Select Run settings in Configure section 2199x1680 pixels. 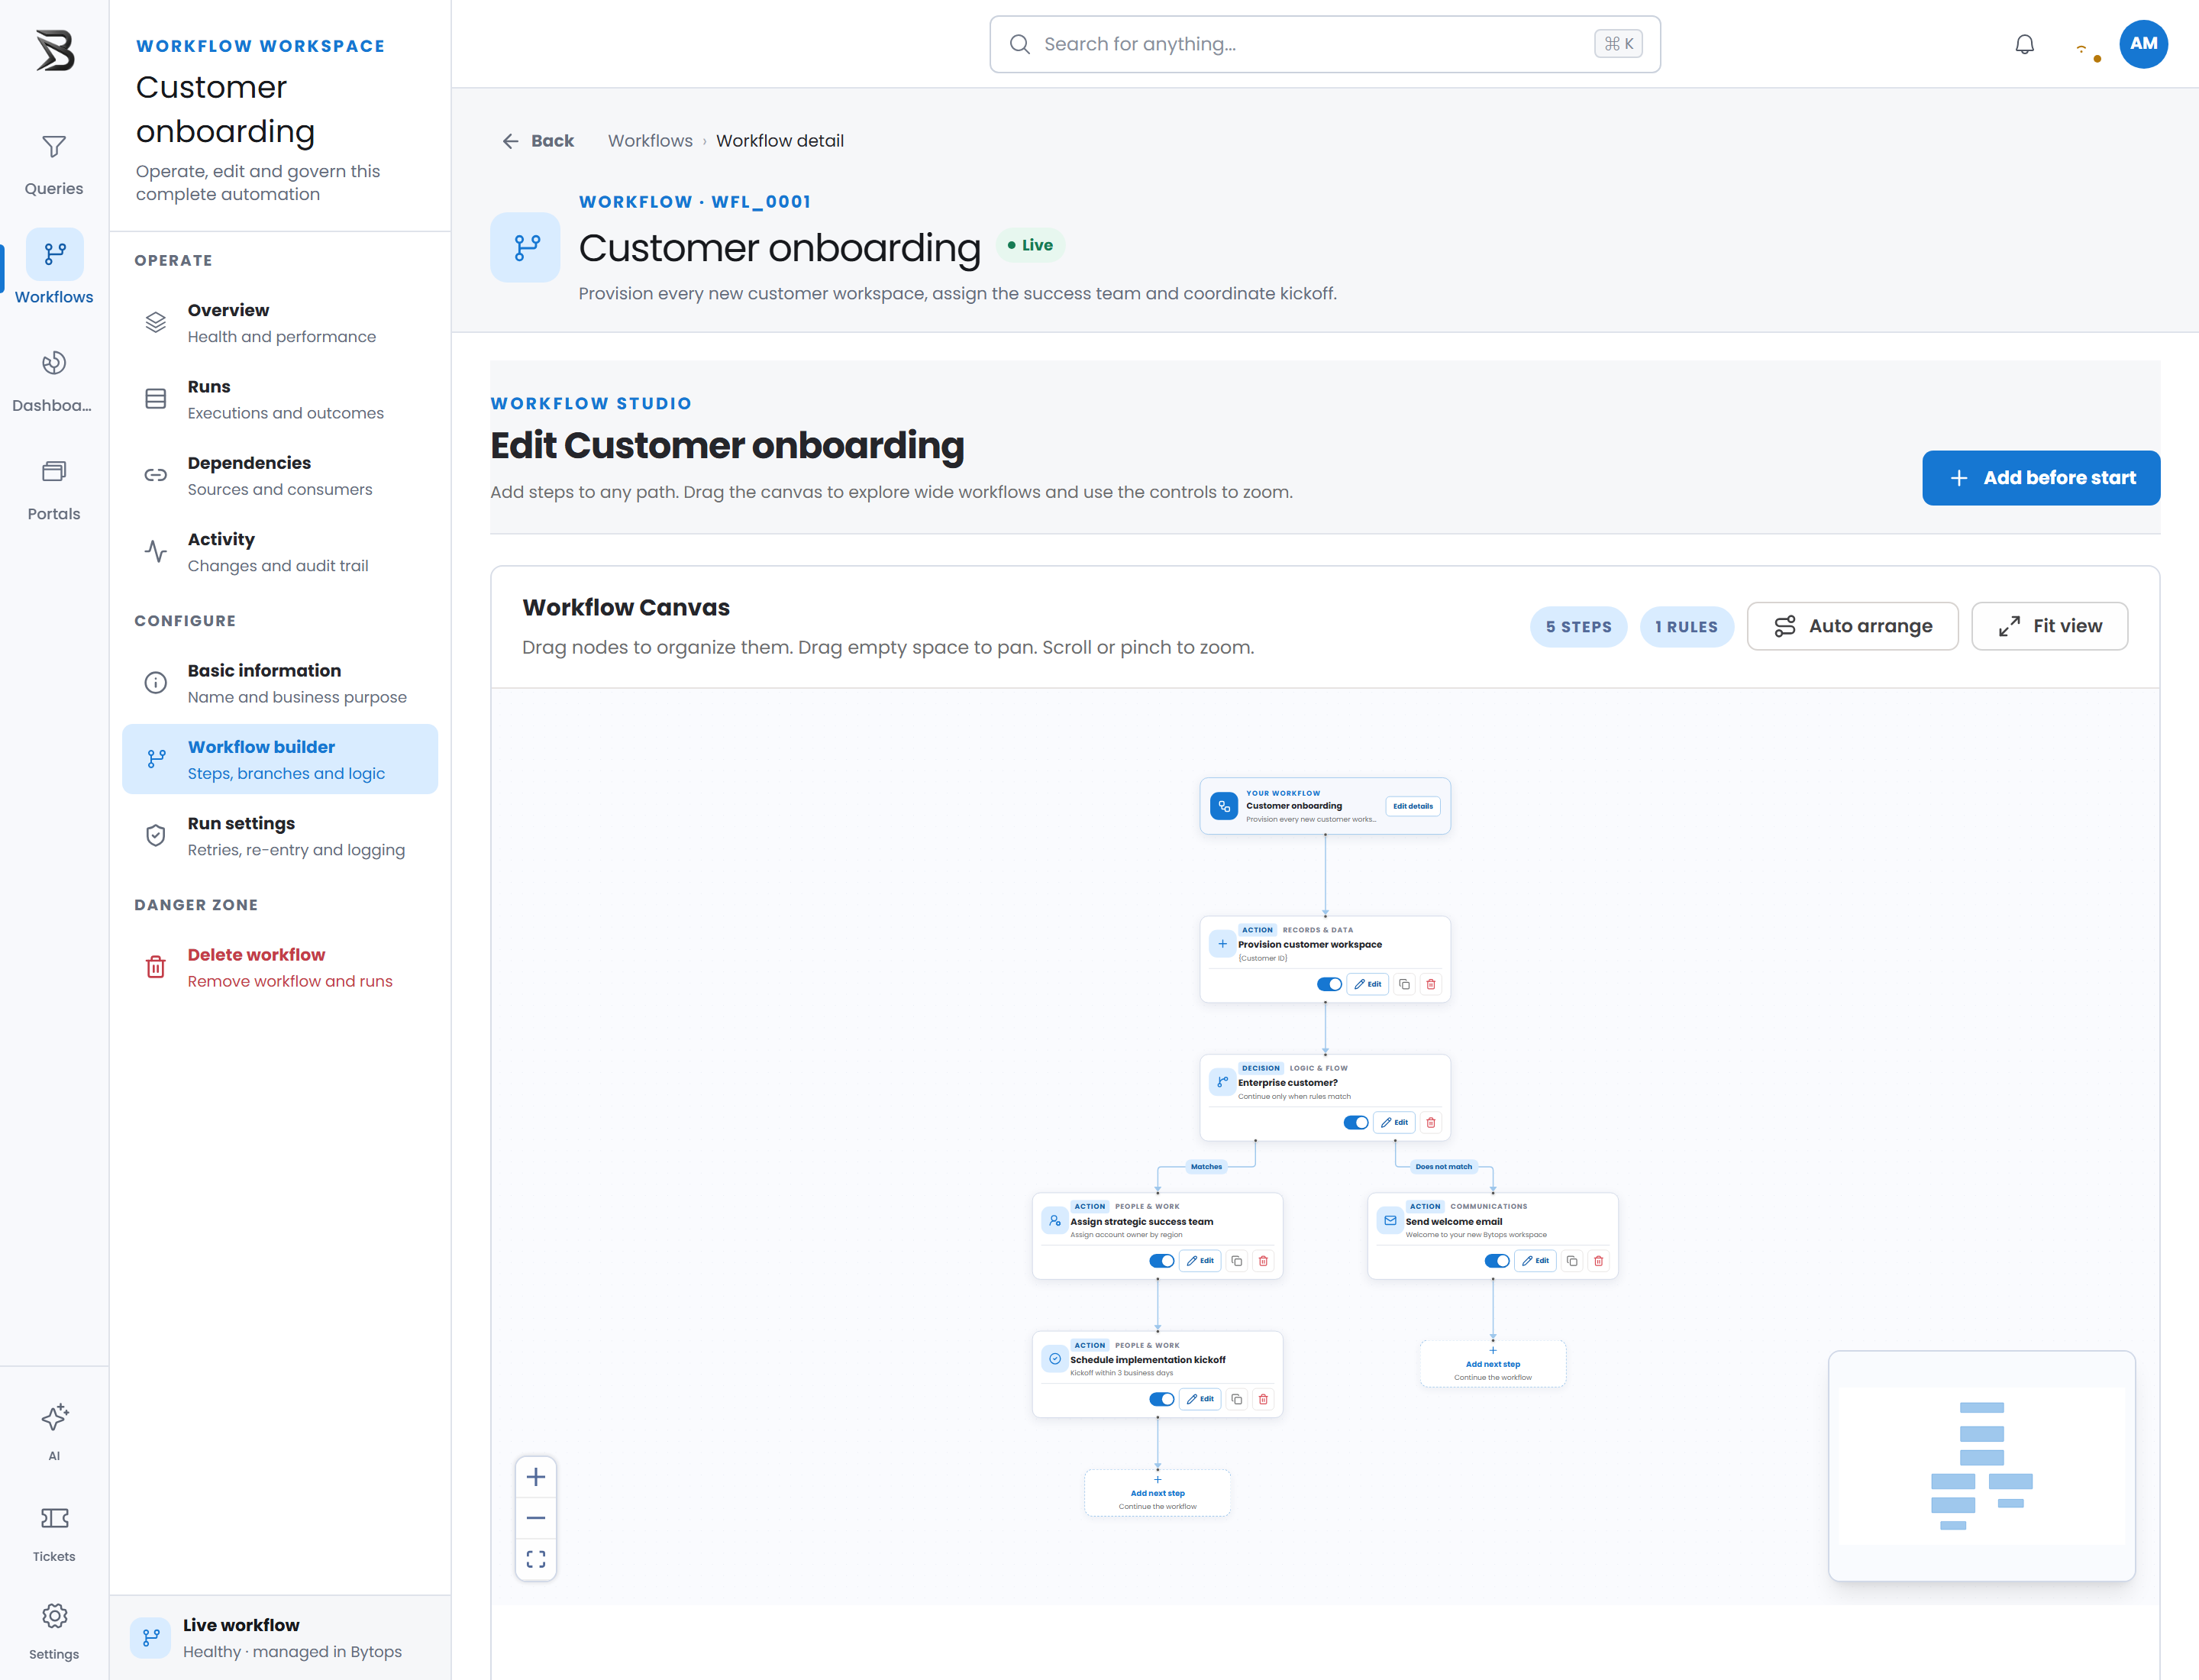click(x=280, y=836)
